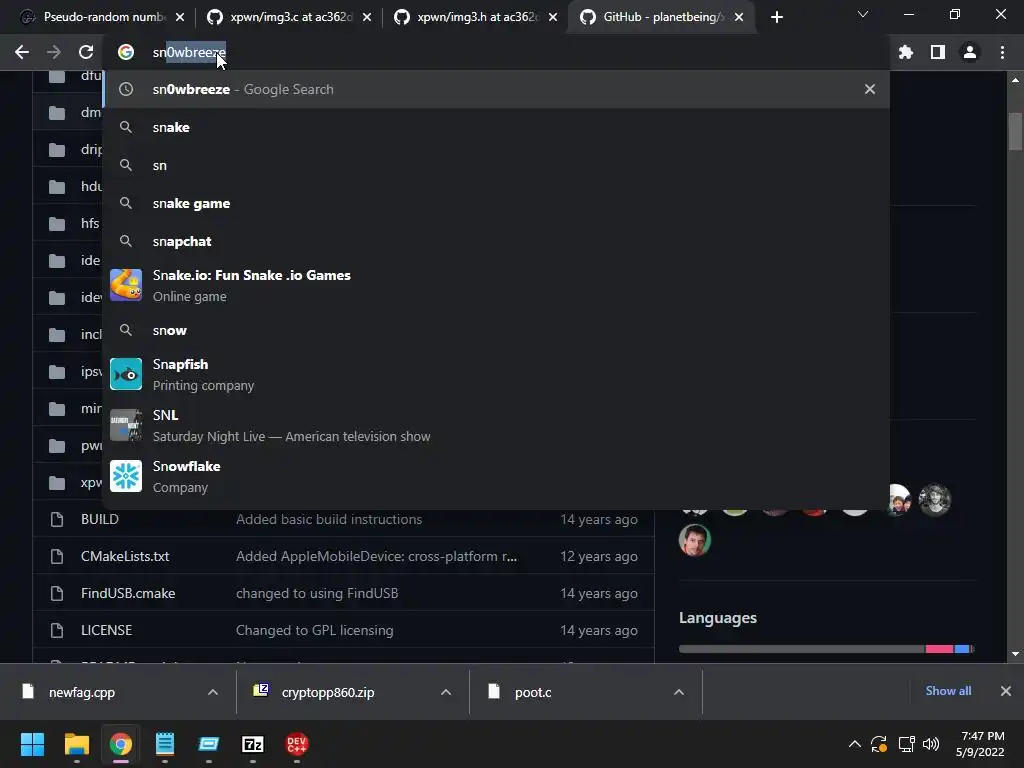Open the SNL thumbnail suggestion
Screen dimensions: 1024x768
[x=126, y=425]
